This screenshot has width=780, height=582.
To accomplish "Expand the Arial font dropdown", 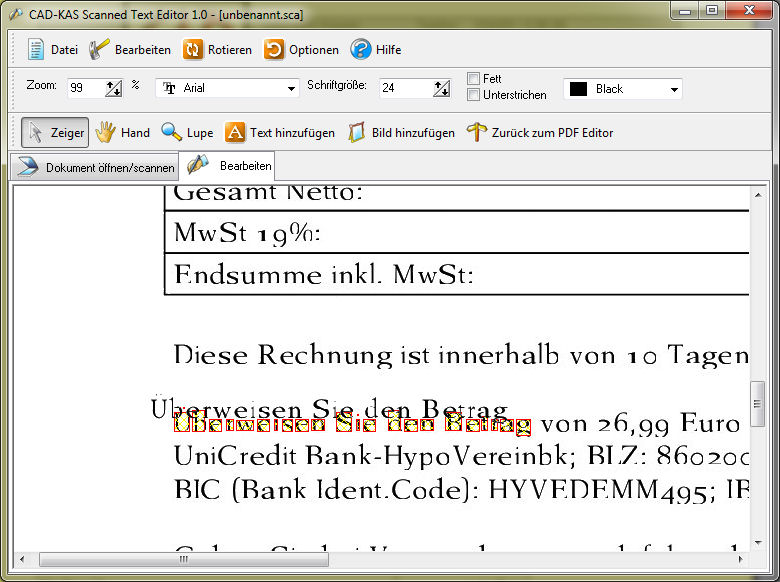I will 292,89.
